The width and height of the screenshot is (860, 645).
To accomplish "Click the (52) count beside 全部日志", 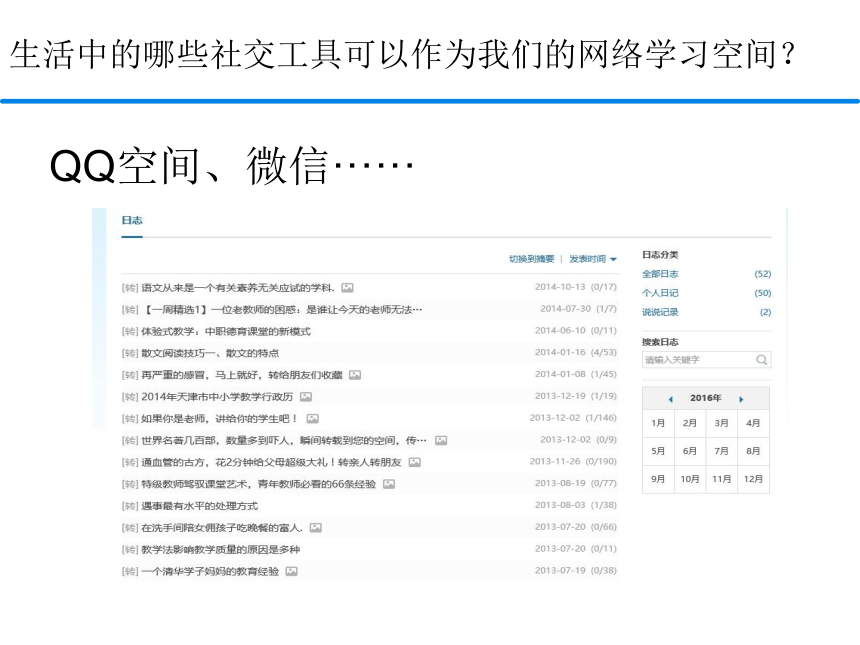I will 763,274.
